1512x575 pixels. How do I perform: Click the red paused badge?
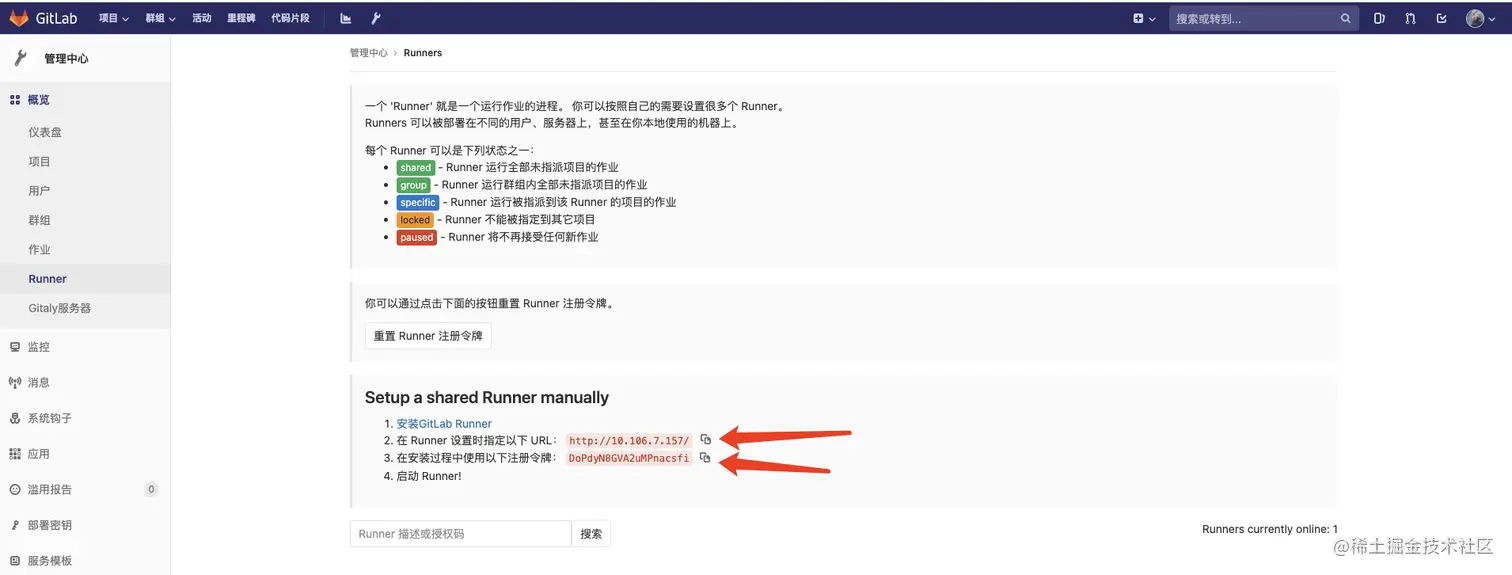[417, 237]
